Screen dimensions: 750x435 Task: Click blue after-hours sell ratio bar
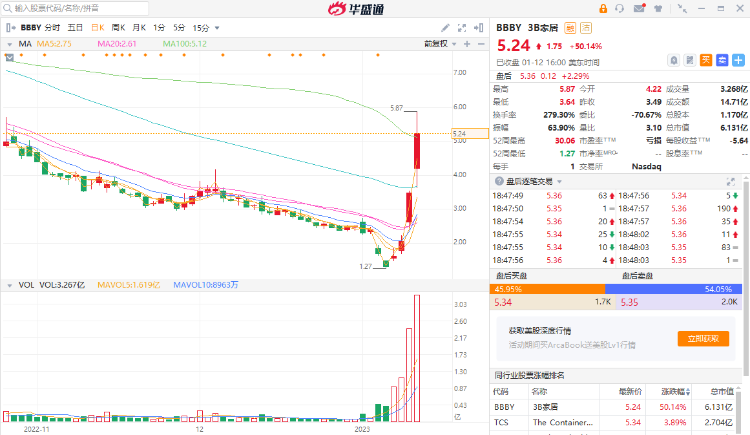[x=673, y=289]
